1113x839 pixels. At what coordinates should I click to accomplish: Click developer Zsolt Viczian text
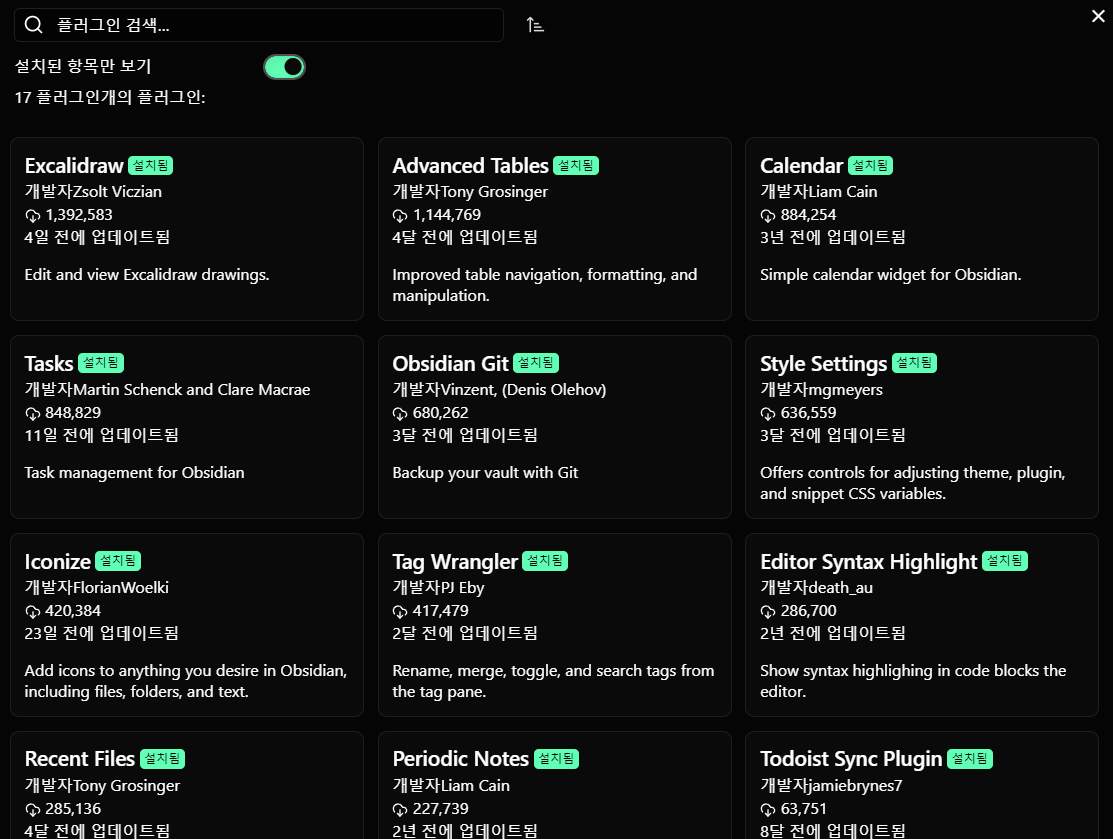tap(93, 192)
